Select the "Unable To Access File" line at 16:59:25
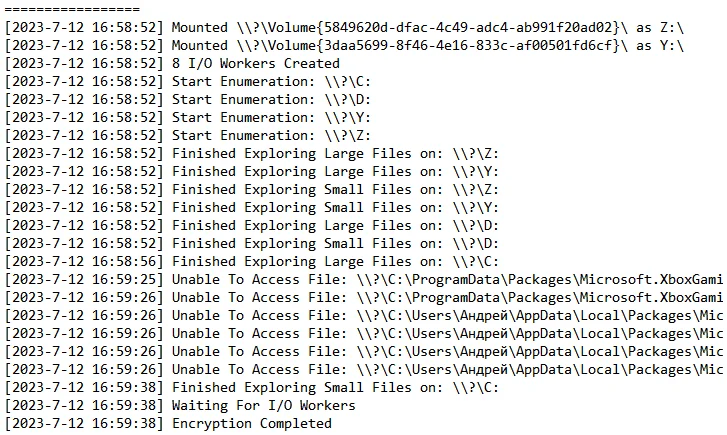The height and width of the screenshot is (435, 727). (x=400, y=279)
